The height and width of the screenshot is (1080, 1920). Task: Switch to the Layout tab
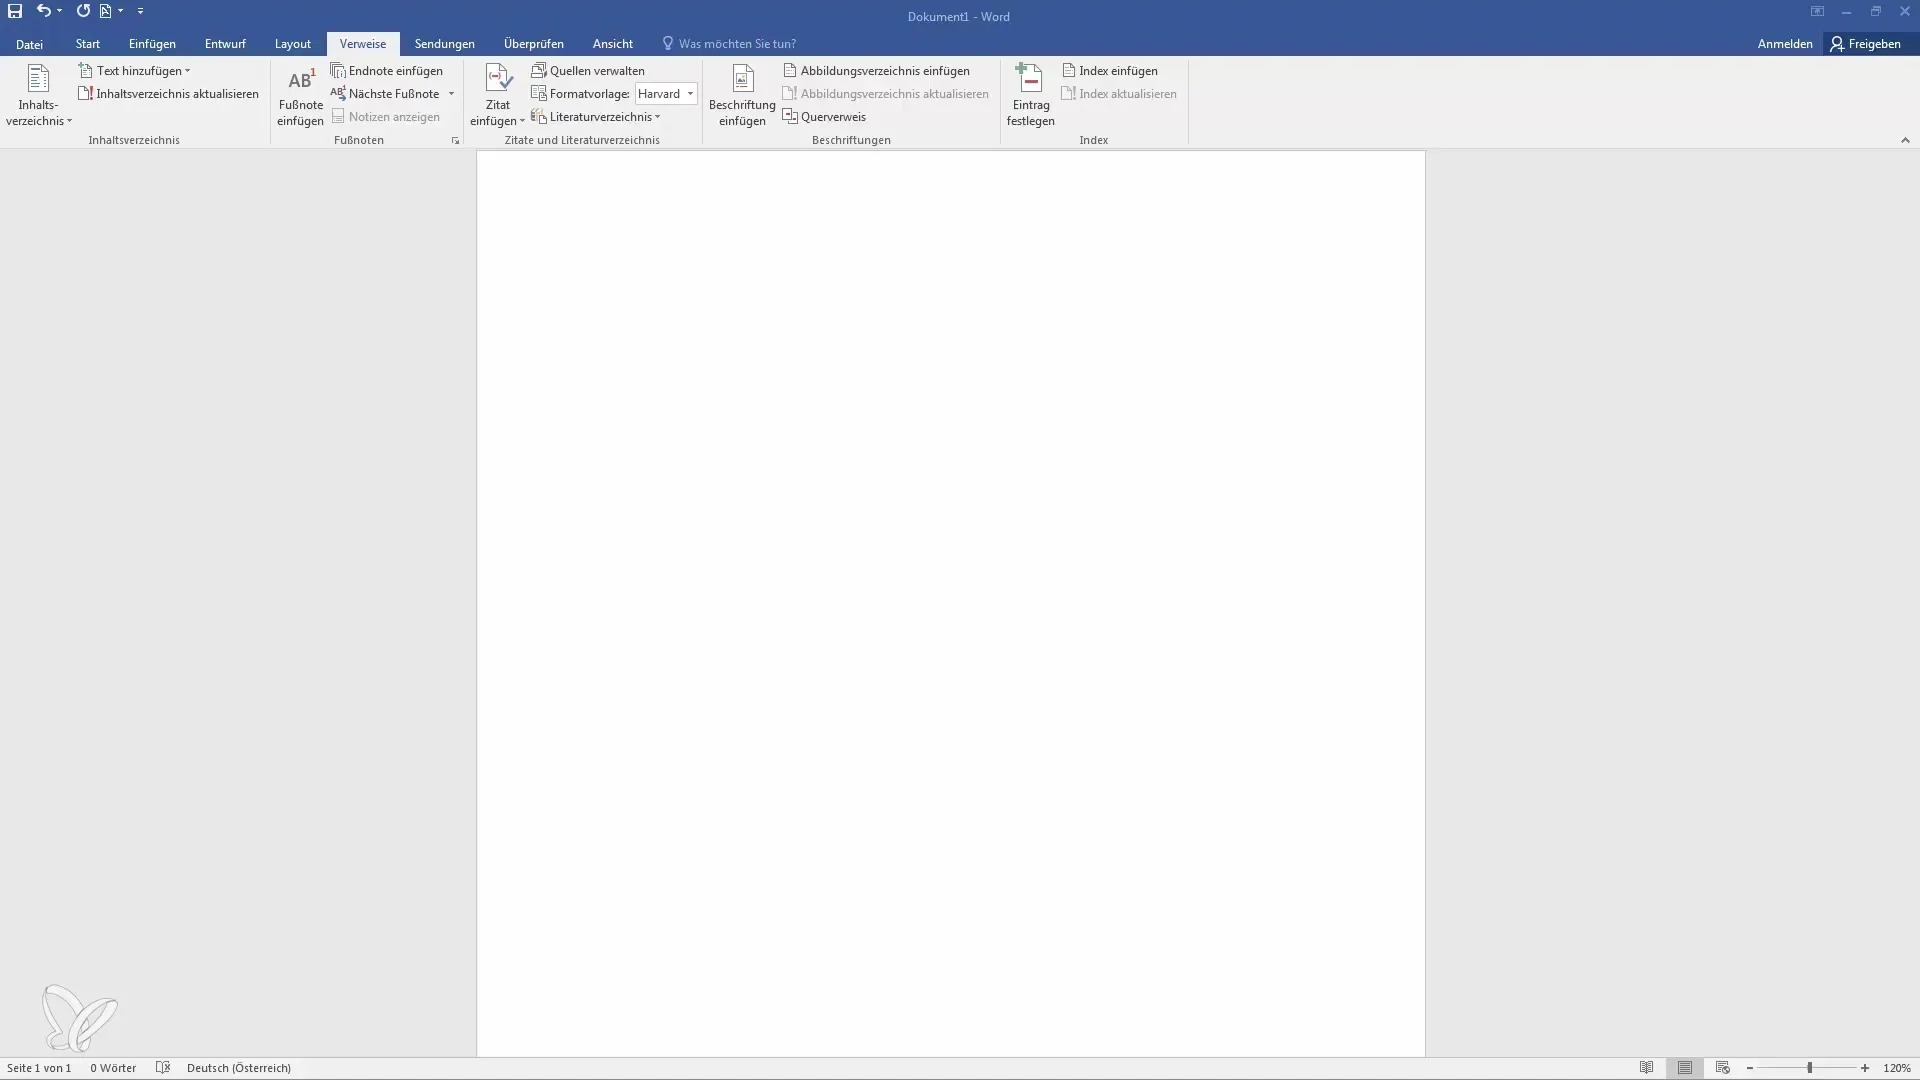tap(293, 44)
